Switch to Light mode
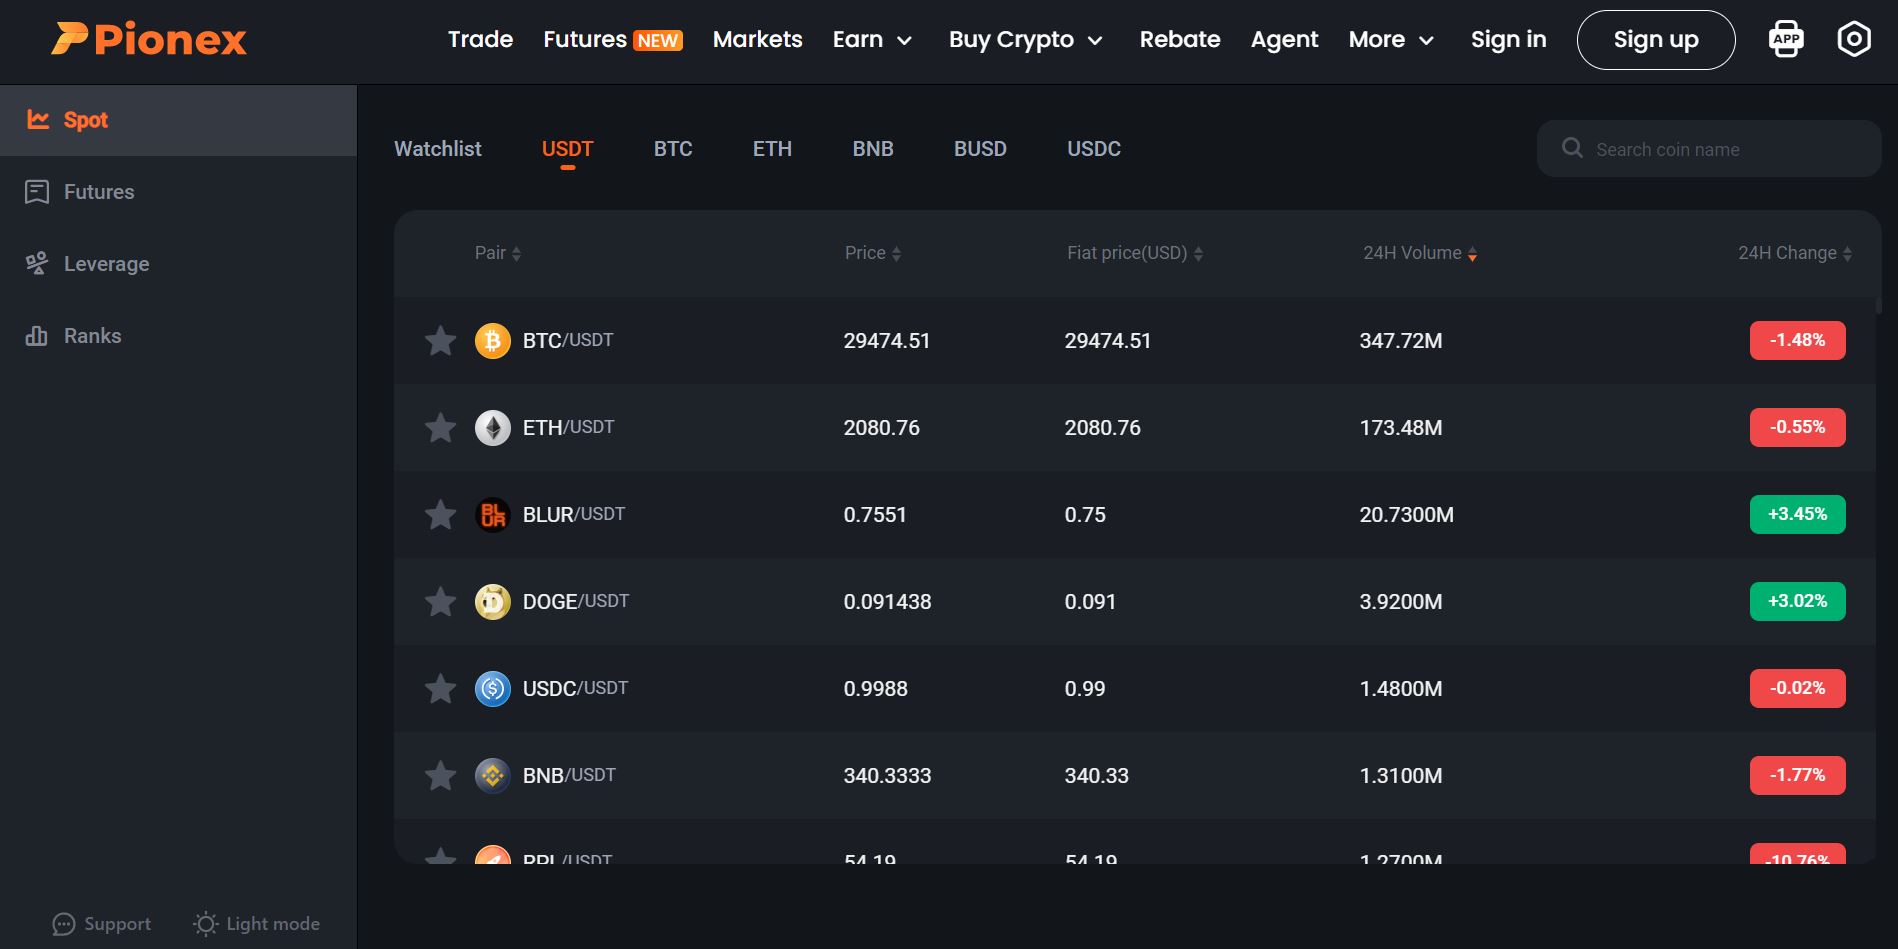 [257, 924]
